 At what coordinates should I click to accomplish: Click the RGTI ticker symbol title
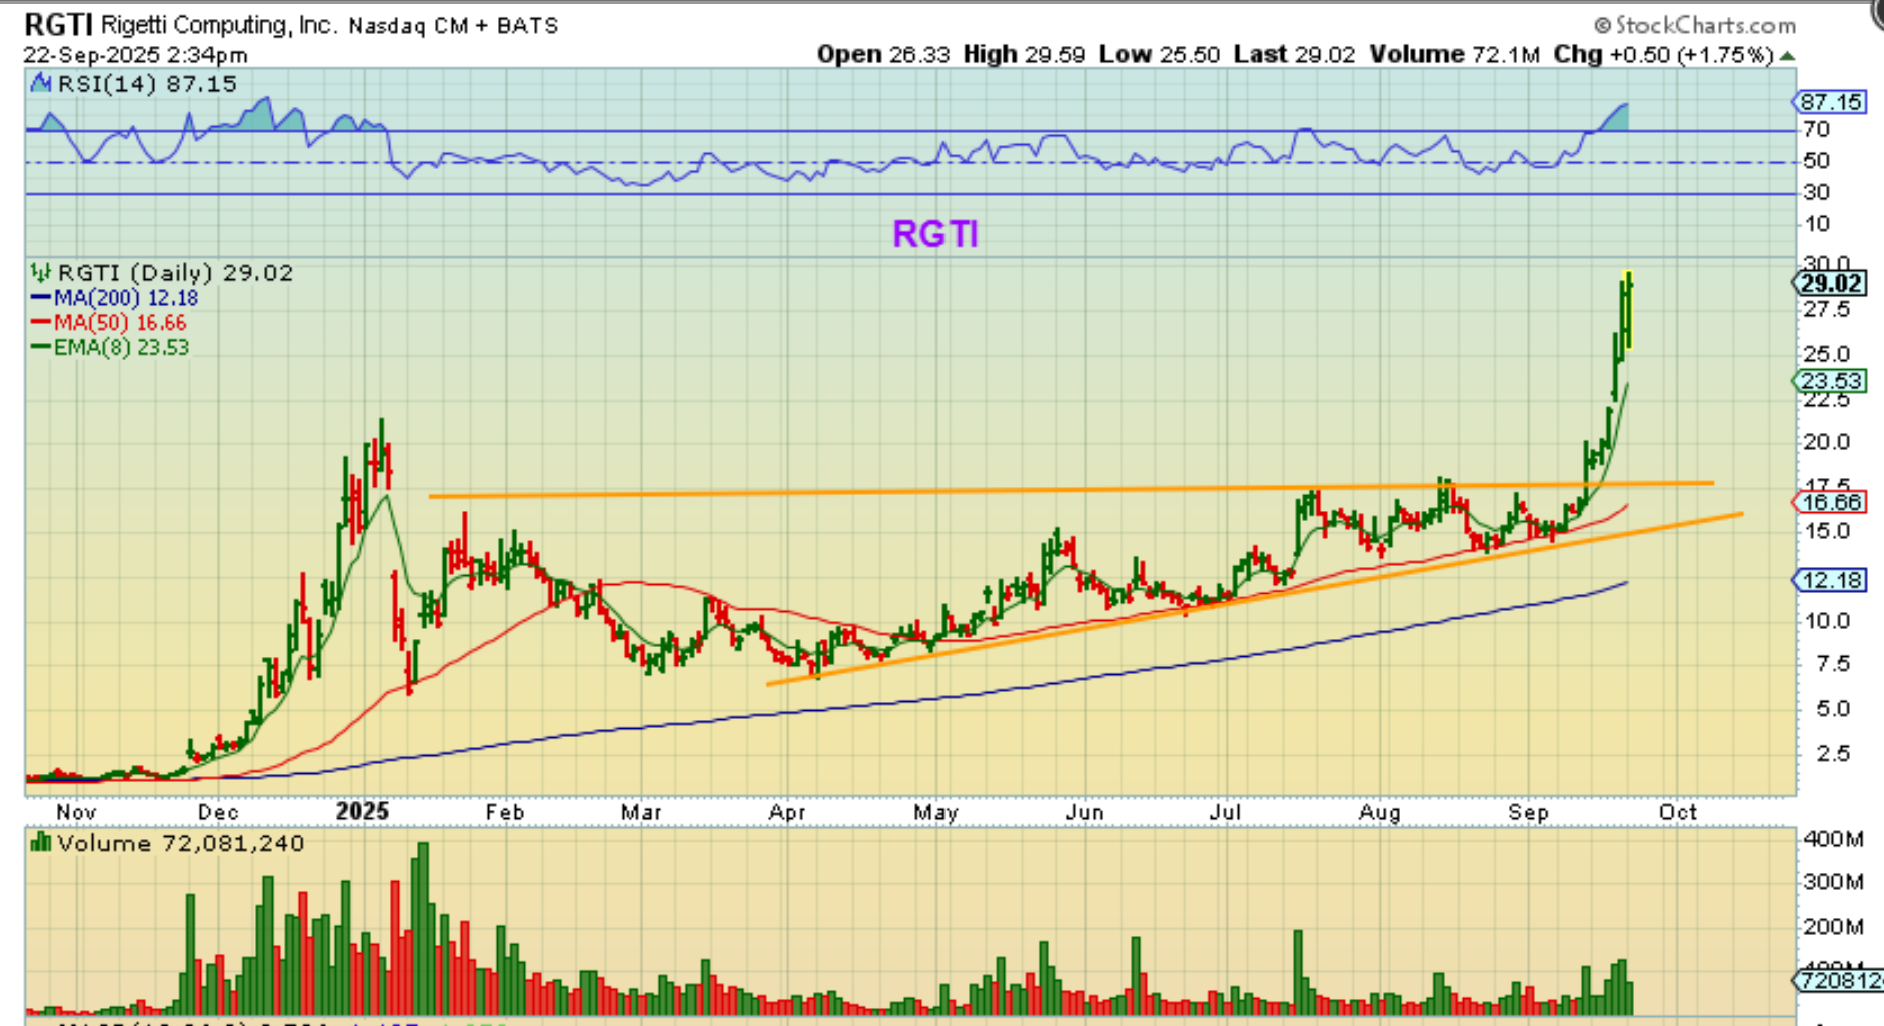[59, 24]
